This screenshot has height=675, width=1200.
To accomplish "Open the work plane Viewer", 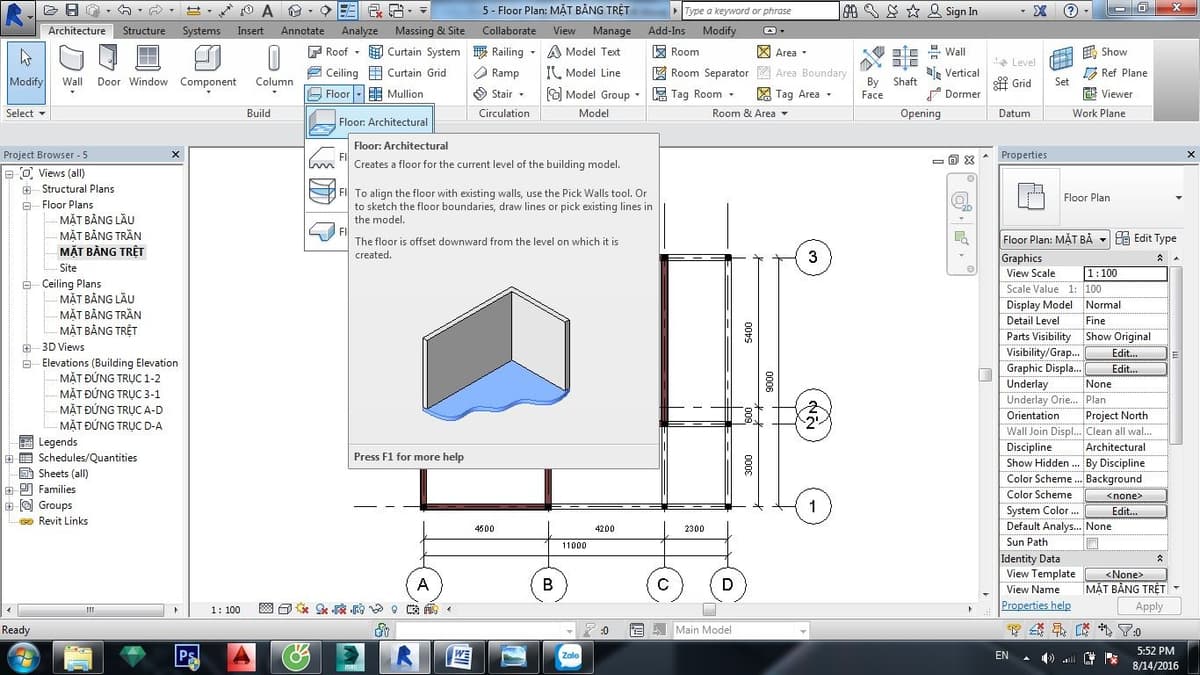I will coord(1107,94).
